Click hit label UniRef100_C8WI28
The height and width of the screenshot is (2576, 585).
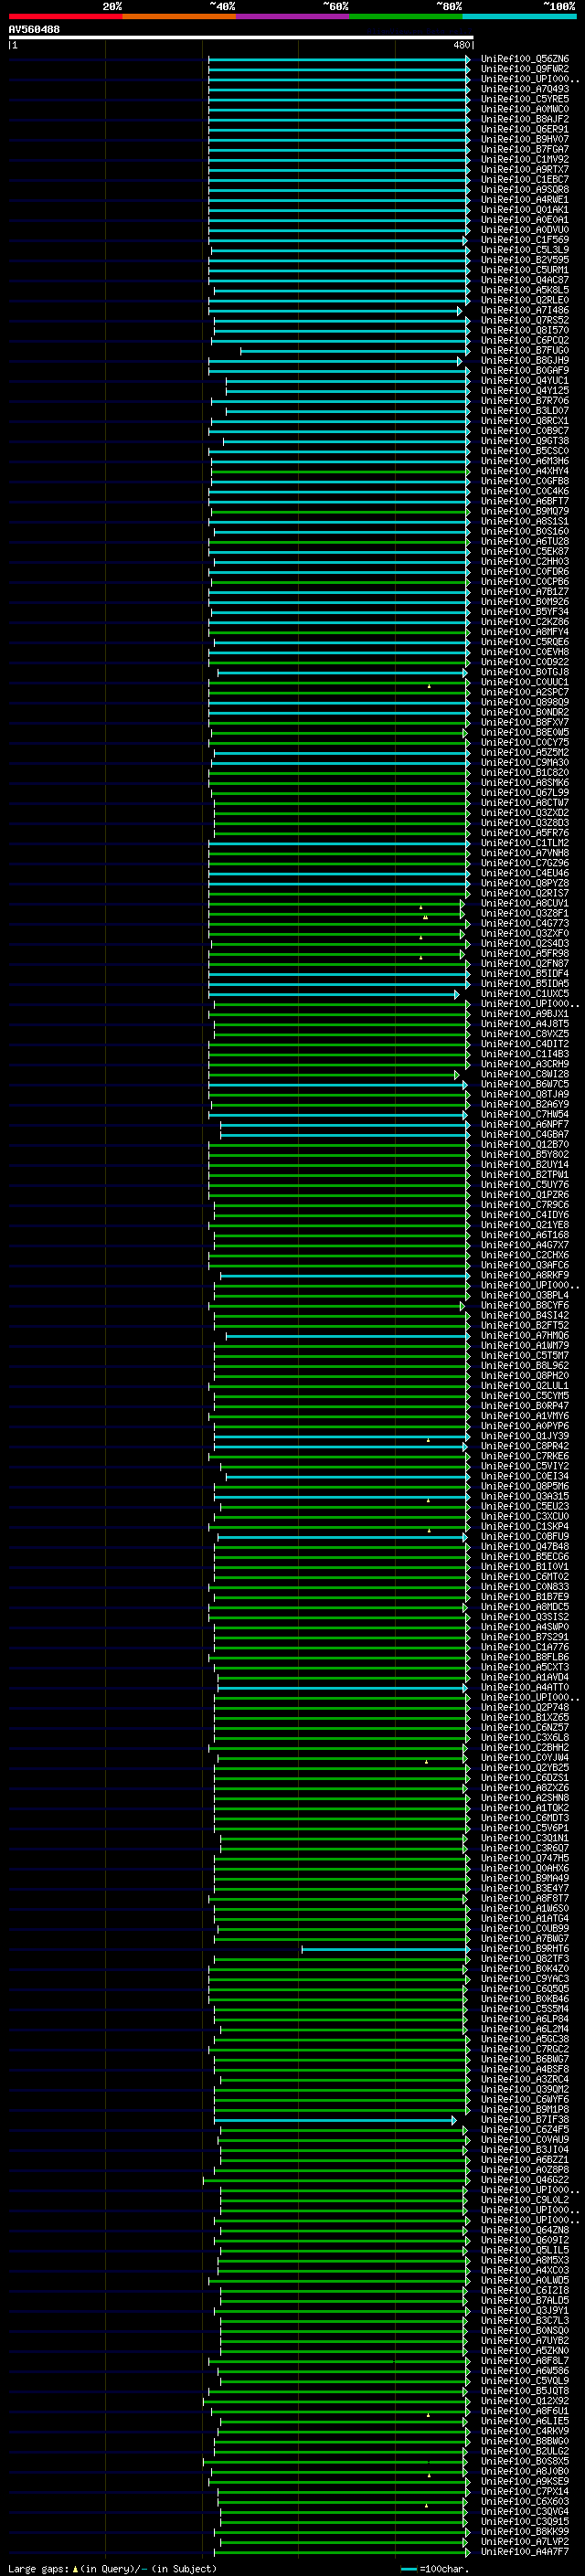(x=524, y=1074)
